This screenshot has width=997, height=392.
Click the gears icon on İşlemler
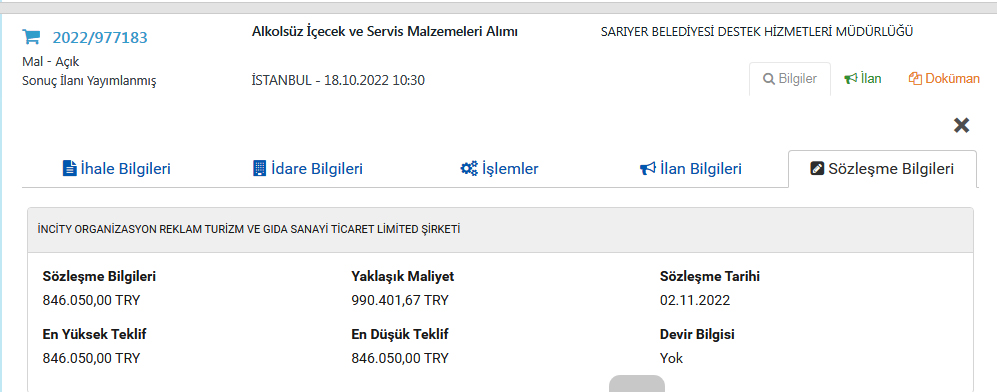[x=469, y=169]
